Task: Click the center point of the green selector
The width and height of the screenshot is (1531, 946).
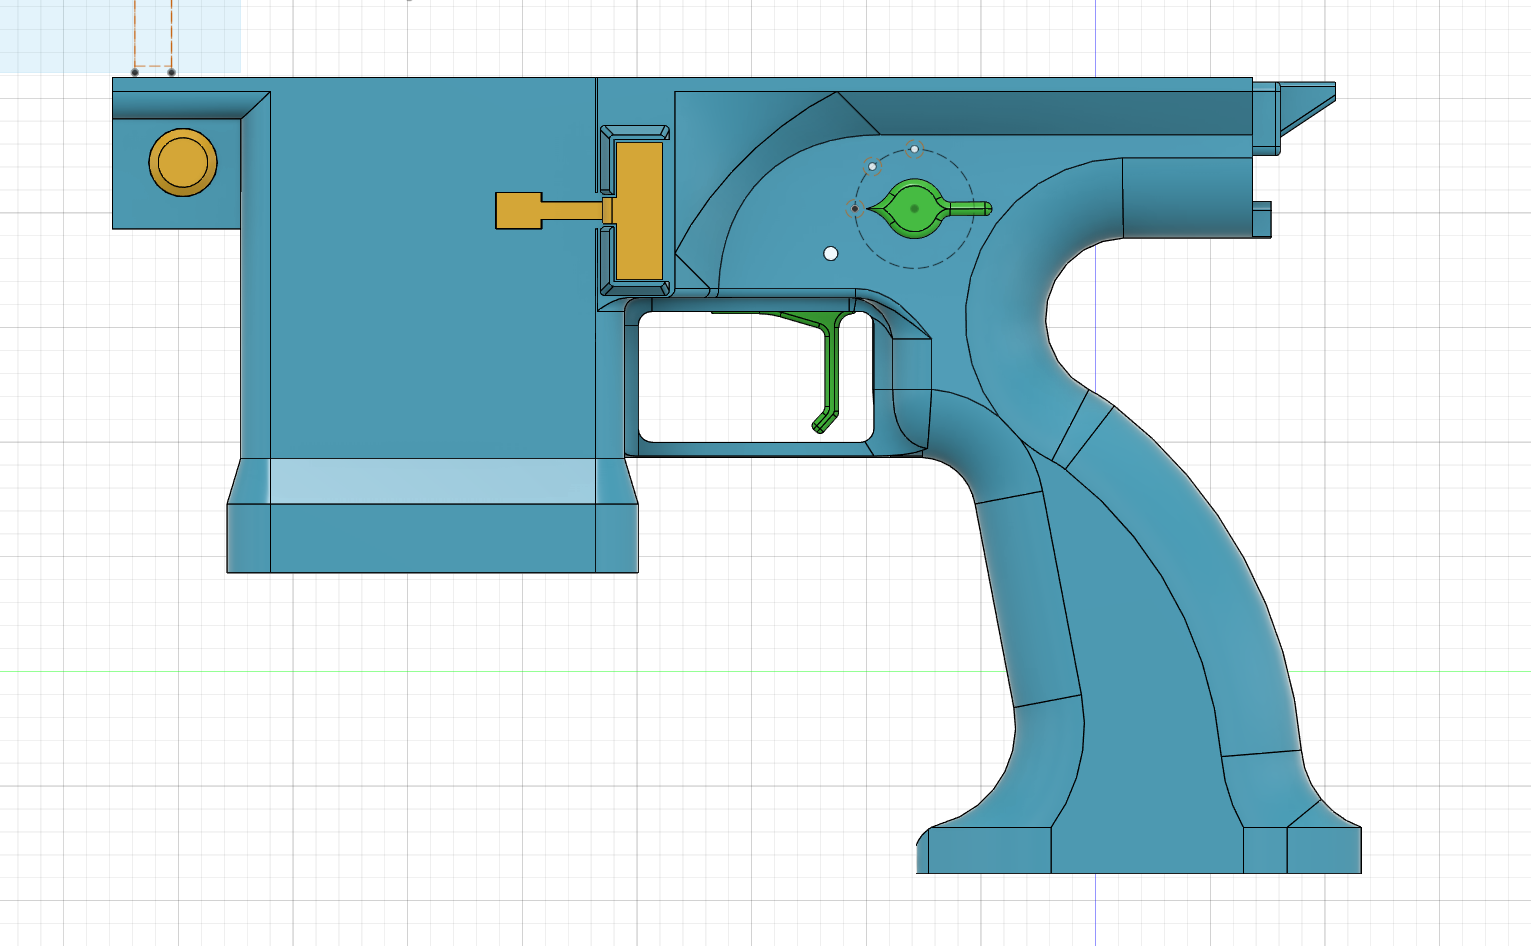Action: [914, 209]
